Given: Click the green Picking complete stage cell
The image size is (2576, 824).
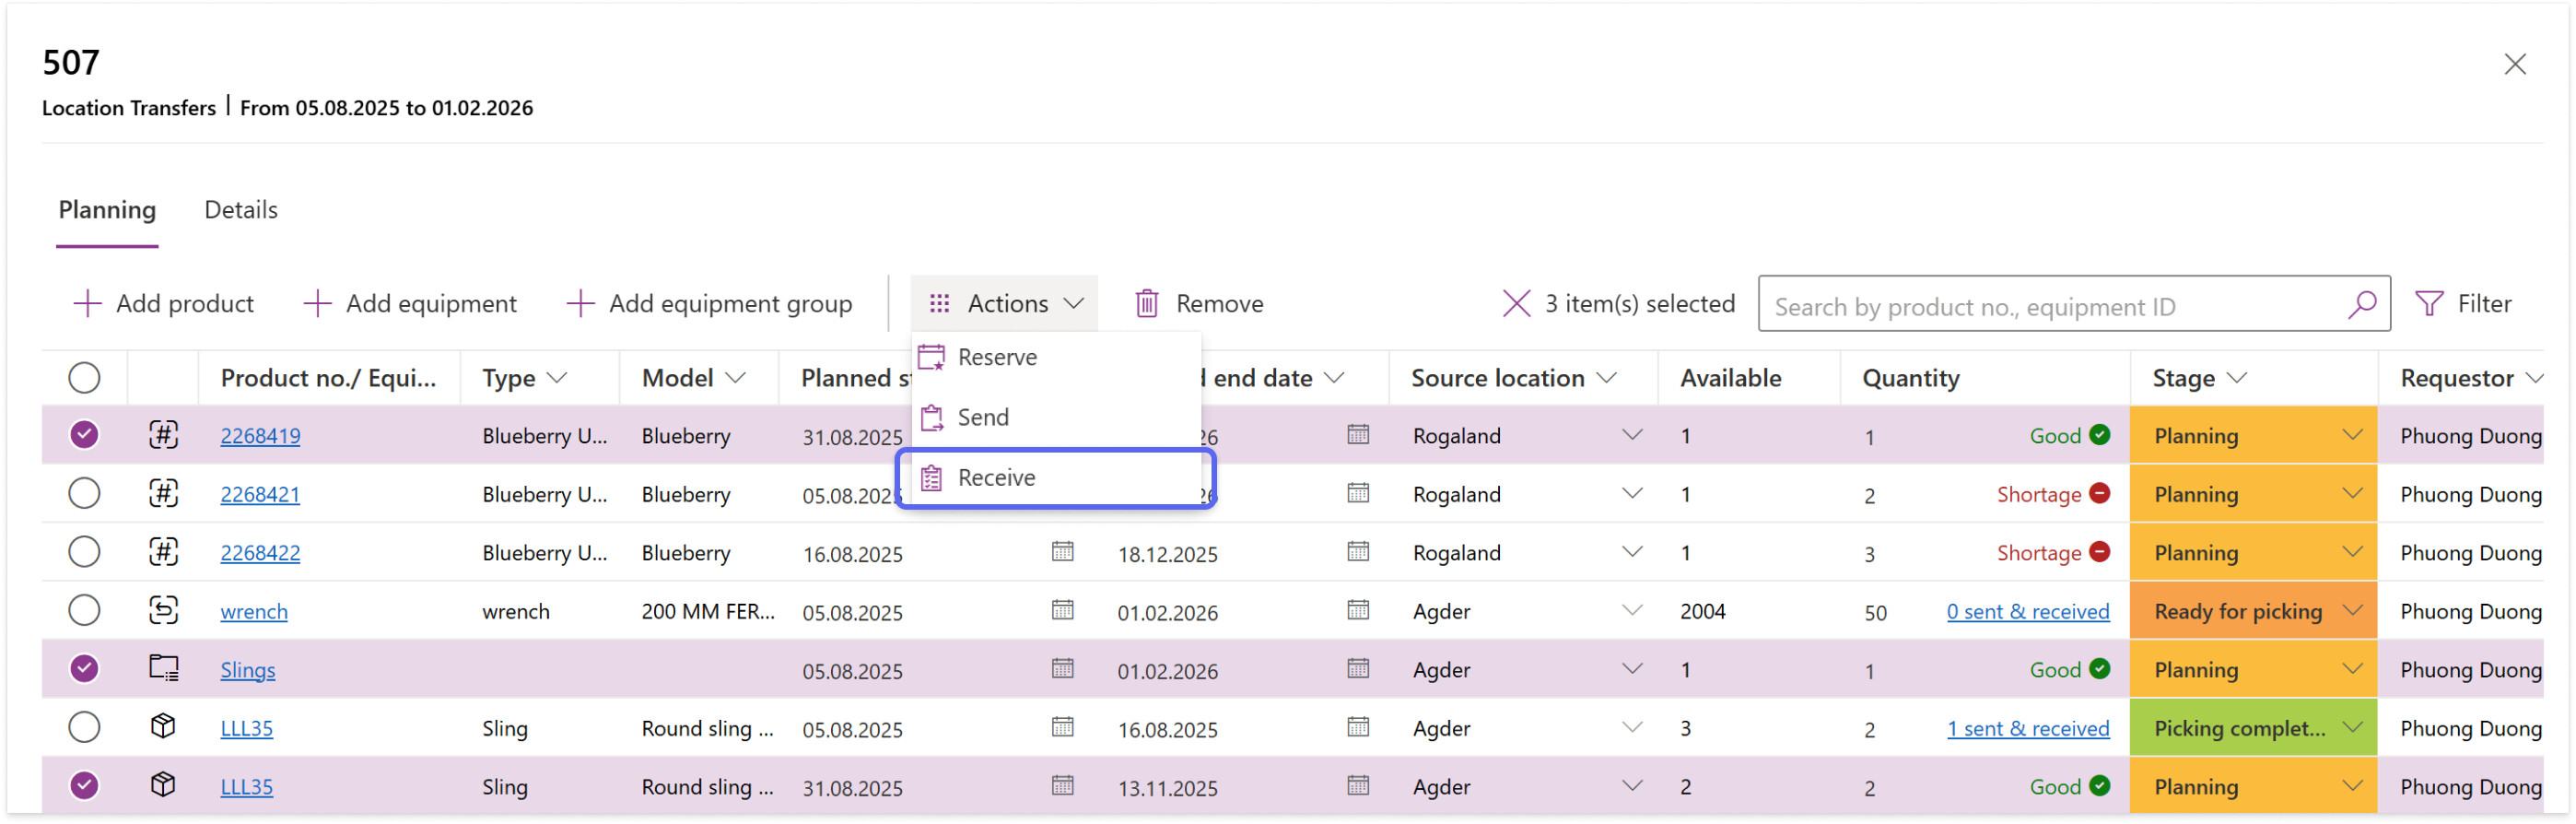Looking at the screenshot, I should (x=2238, y=728).
